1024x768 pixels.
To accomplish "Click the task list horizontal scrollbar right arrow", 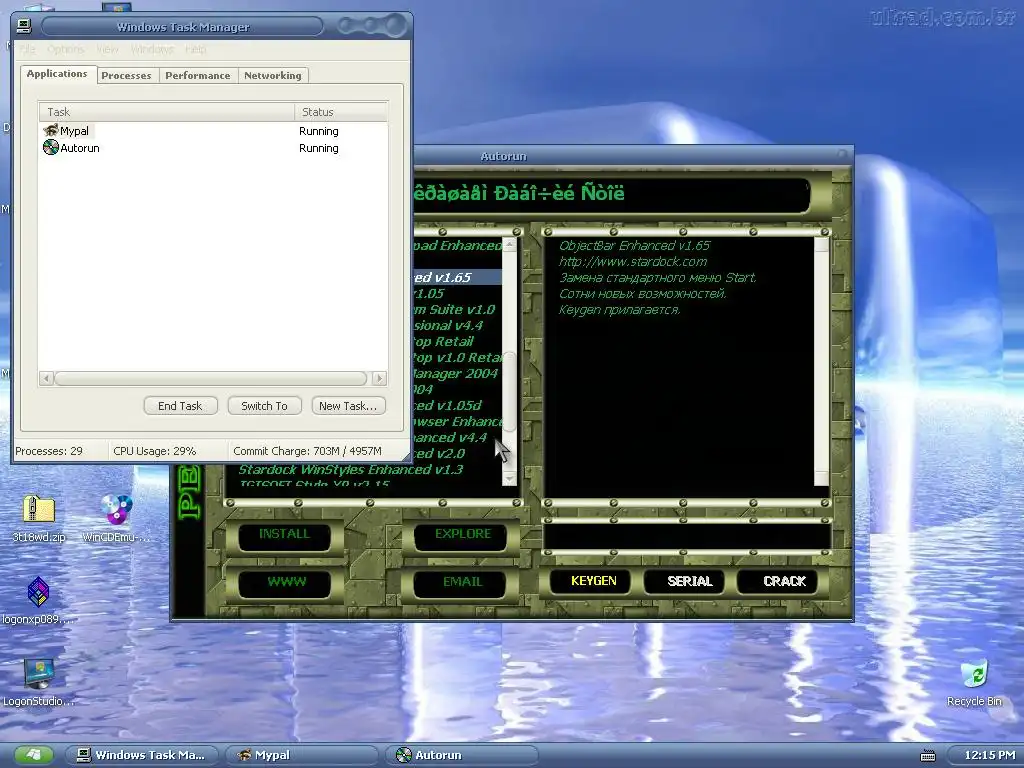I will click(379, 378).
